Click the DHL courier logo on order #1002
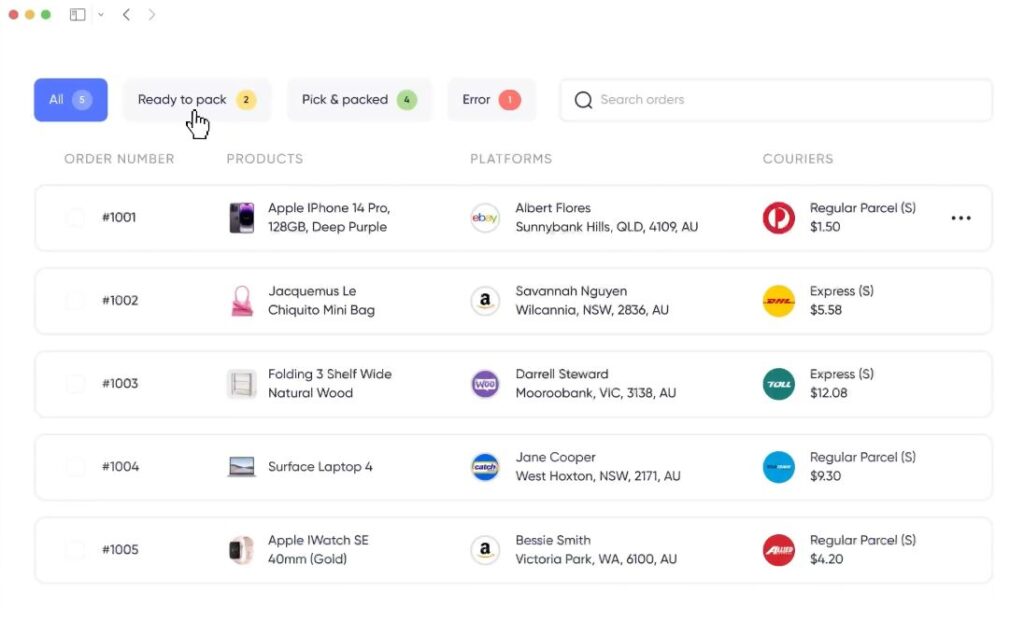Screen dimensions: 1024x622 (778, 301)
